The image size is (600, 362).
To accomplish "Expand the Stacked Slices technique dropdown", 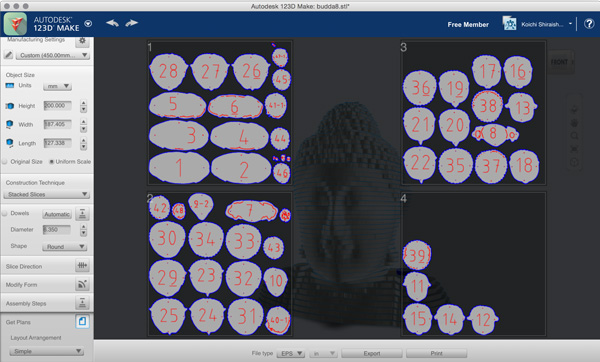I will 46,194.
